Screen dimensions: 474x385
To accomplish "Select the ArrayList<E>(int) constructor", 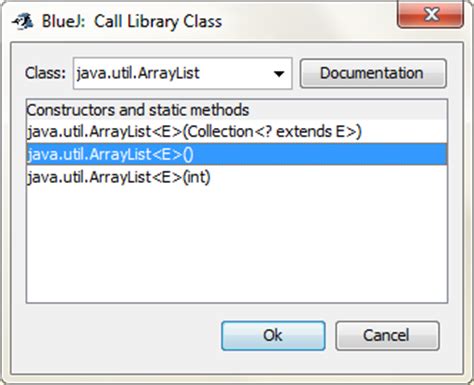I will pos(237,177).
